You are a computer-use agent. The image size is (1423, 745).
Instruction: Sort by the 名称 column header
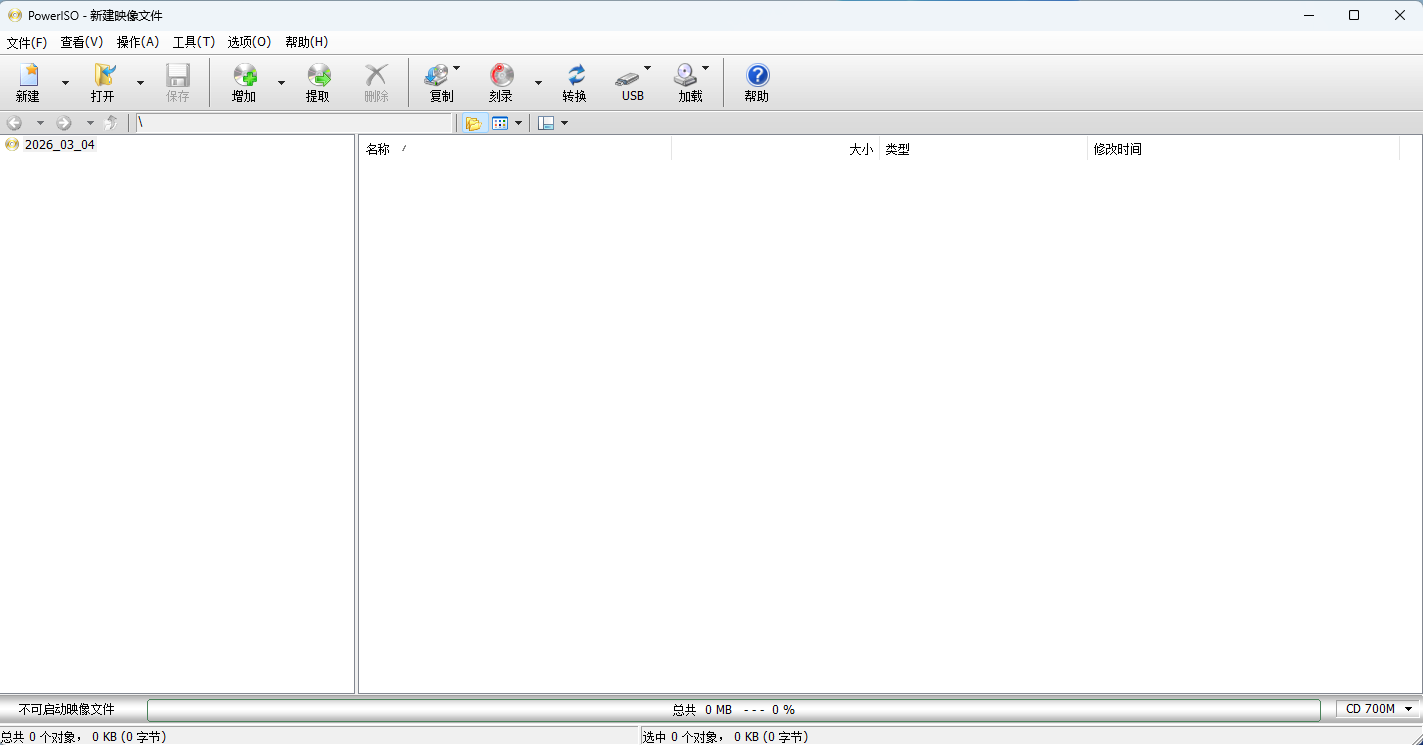pos(515,149)
